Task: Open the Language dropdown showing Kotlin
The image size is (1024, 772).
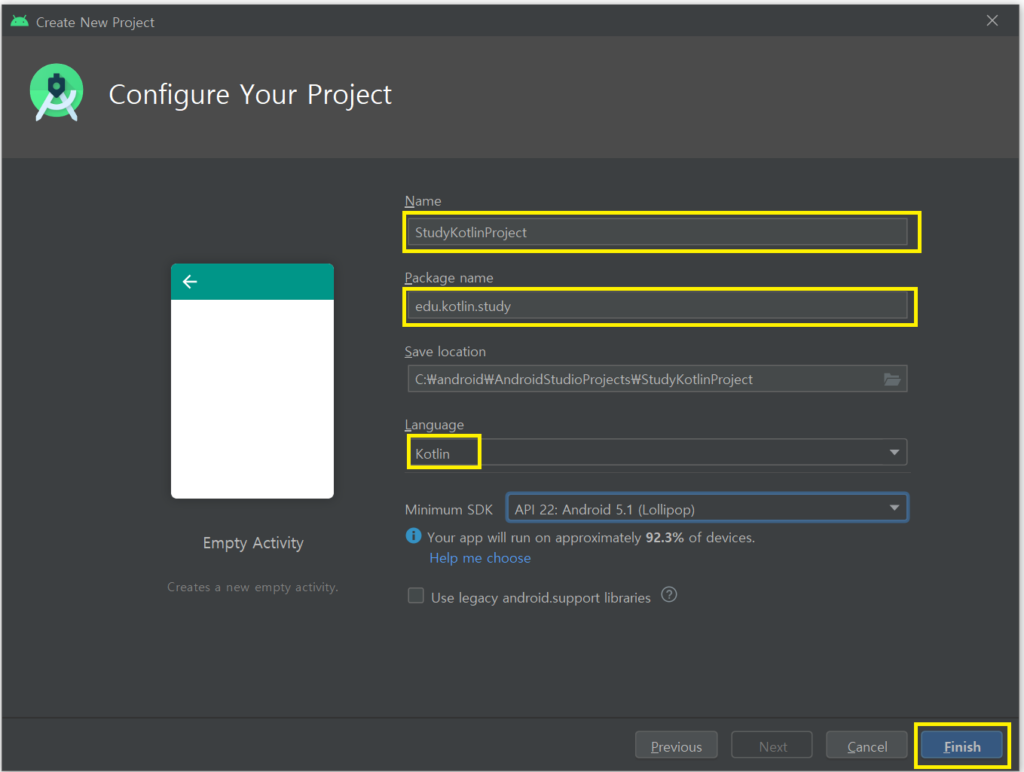Action: (x=655, y=453)
